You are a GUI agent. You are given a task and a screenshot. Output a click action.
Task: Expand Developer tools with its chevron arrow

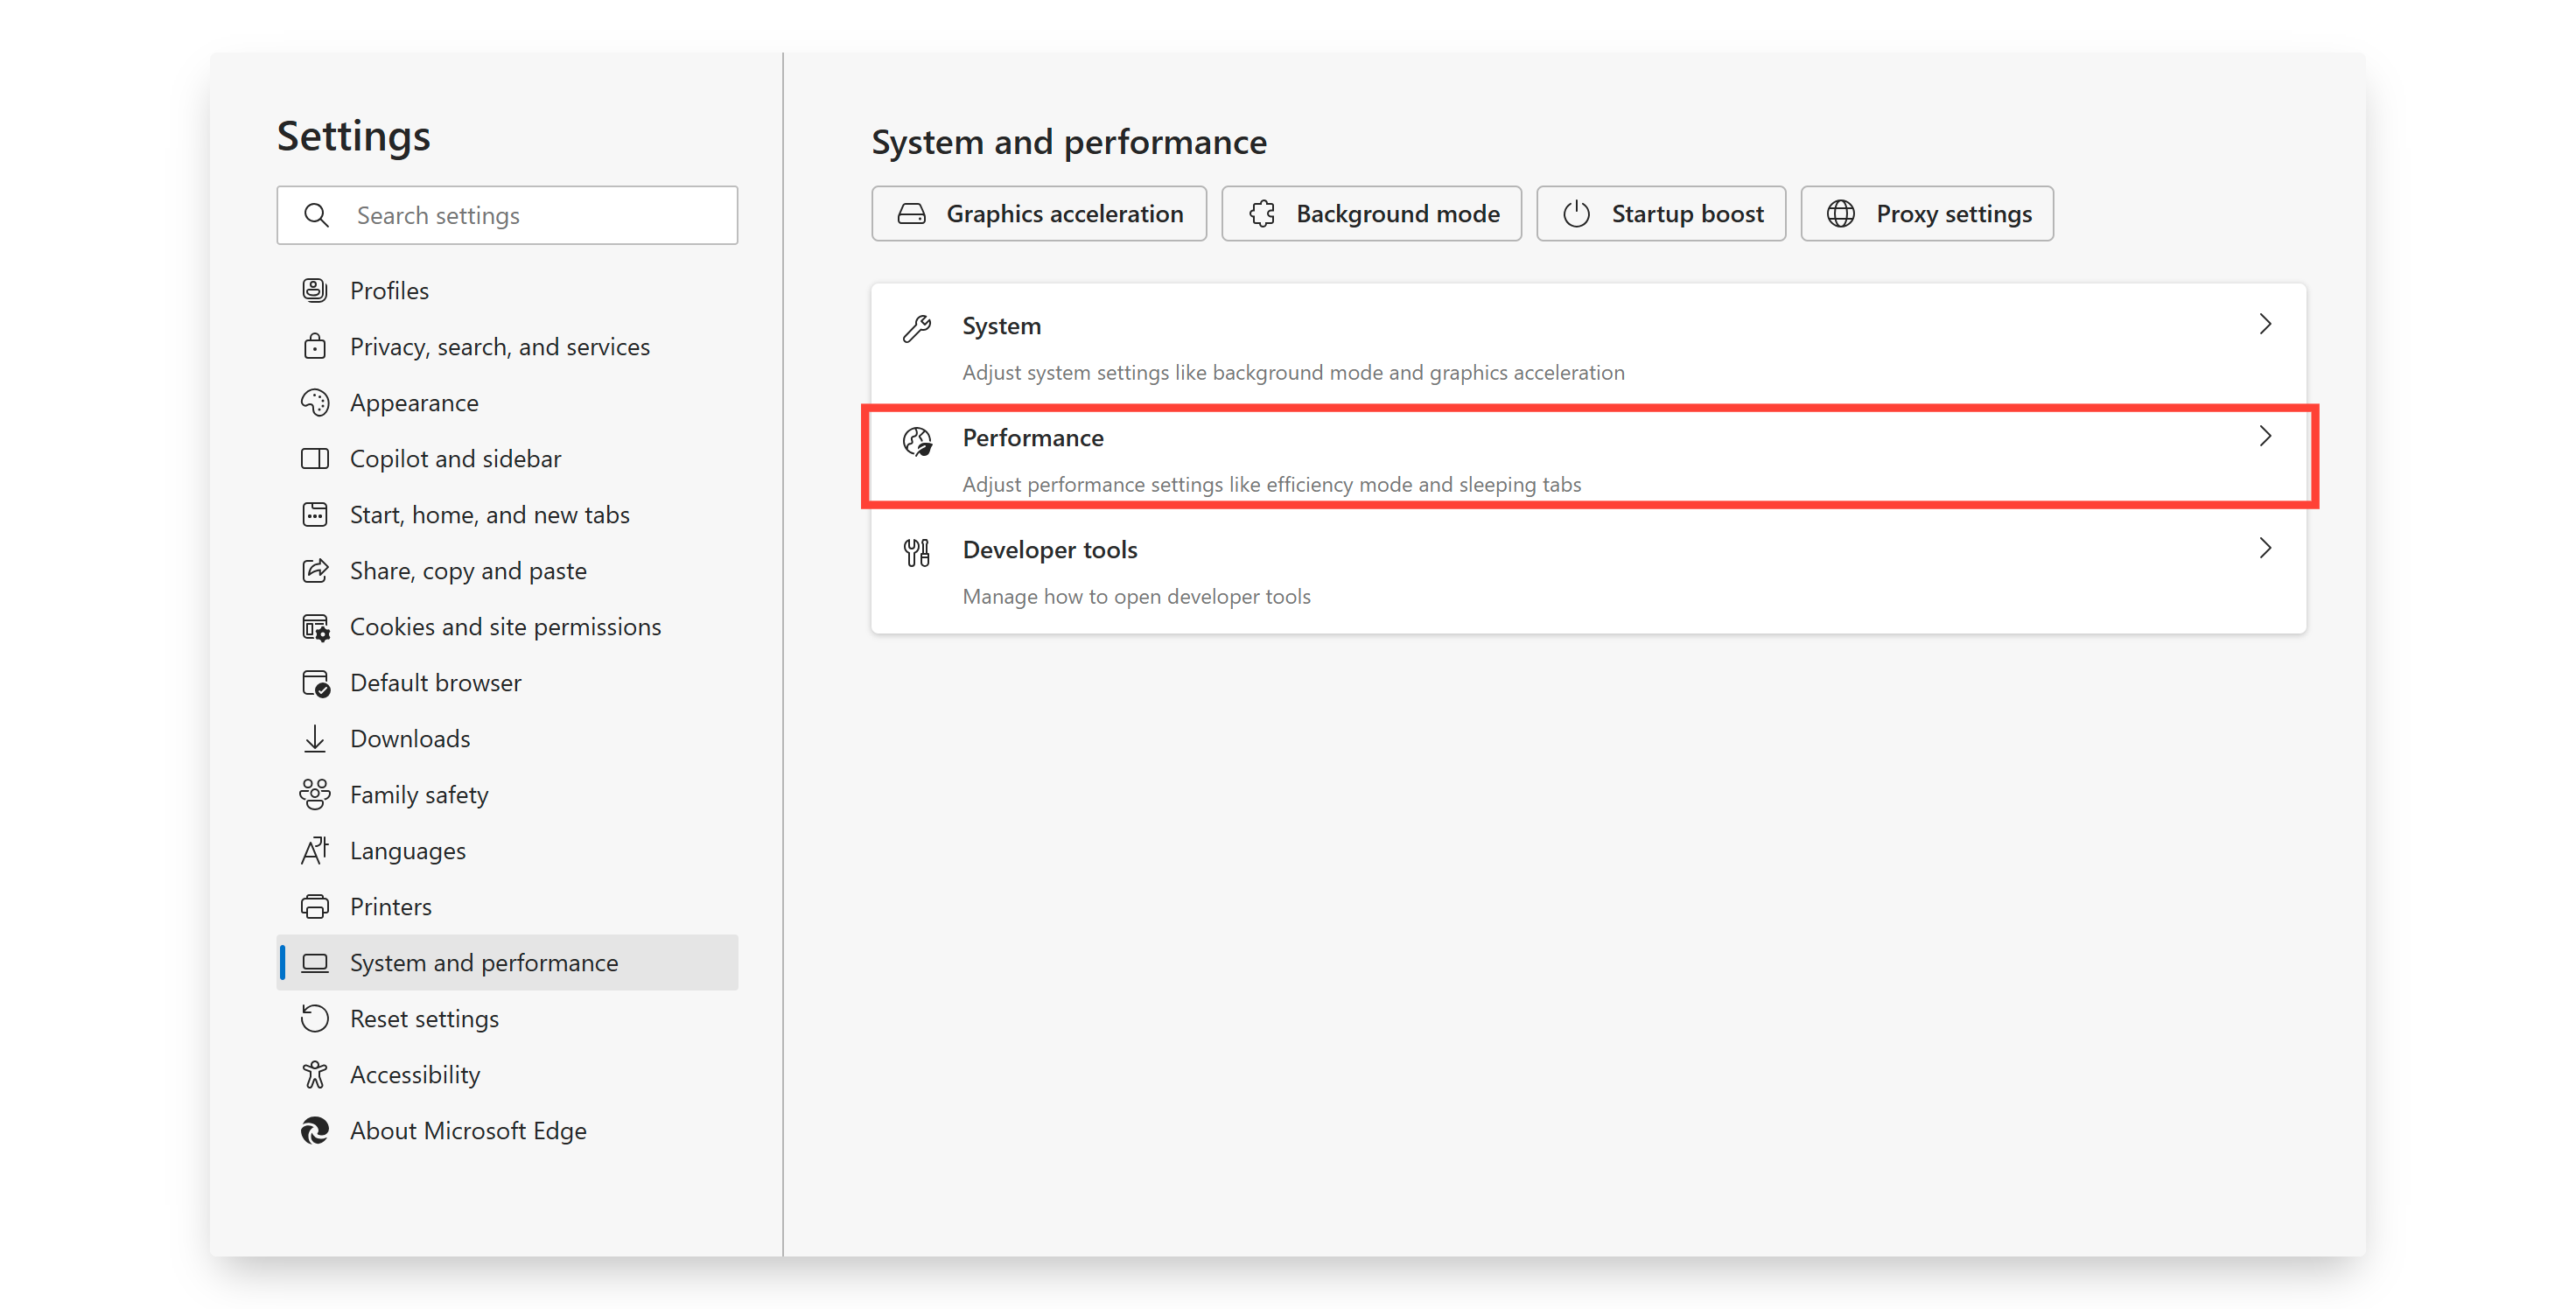(x=2265, y=549)
